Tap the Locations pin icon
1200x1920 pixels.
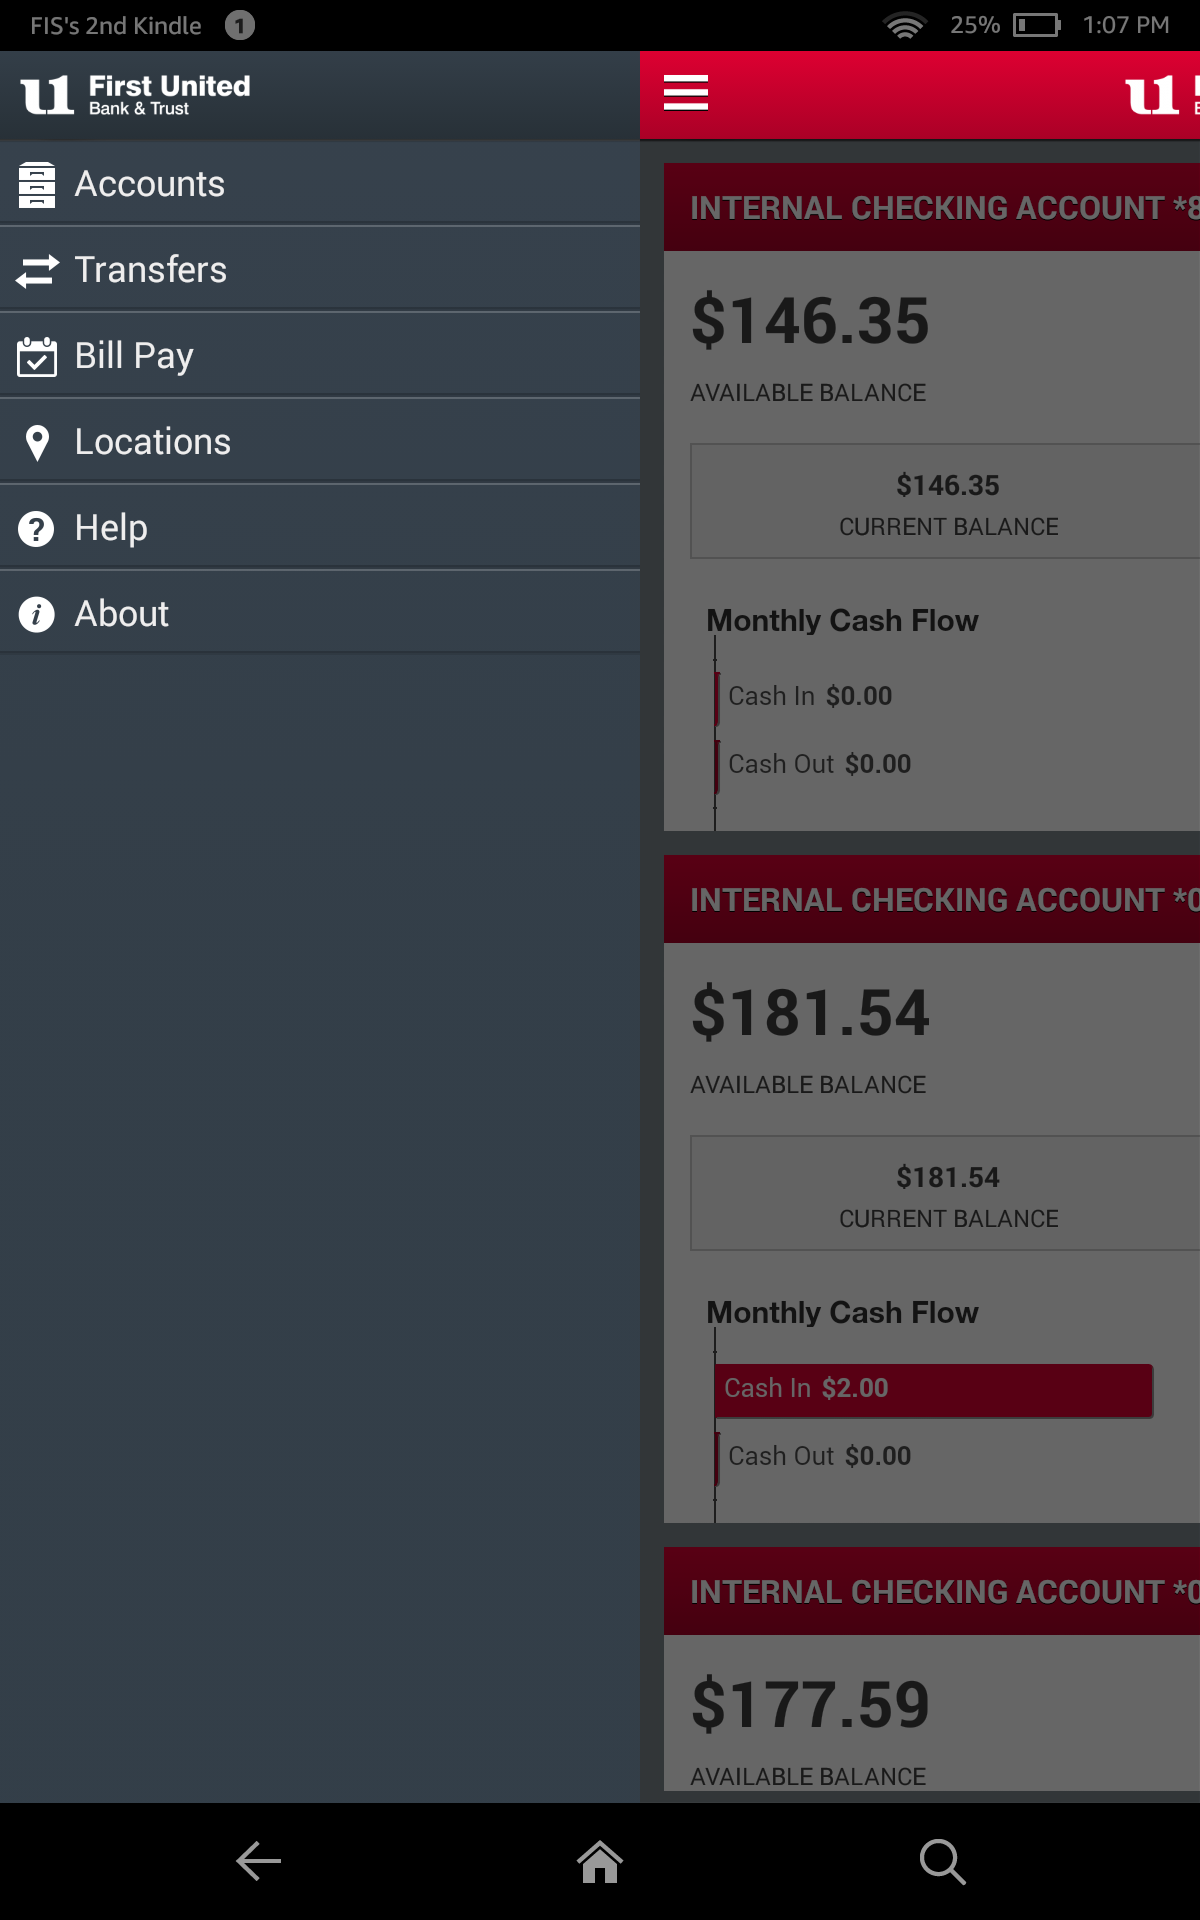click(37, 442)
